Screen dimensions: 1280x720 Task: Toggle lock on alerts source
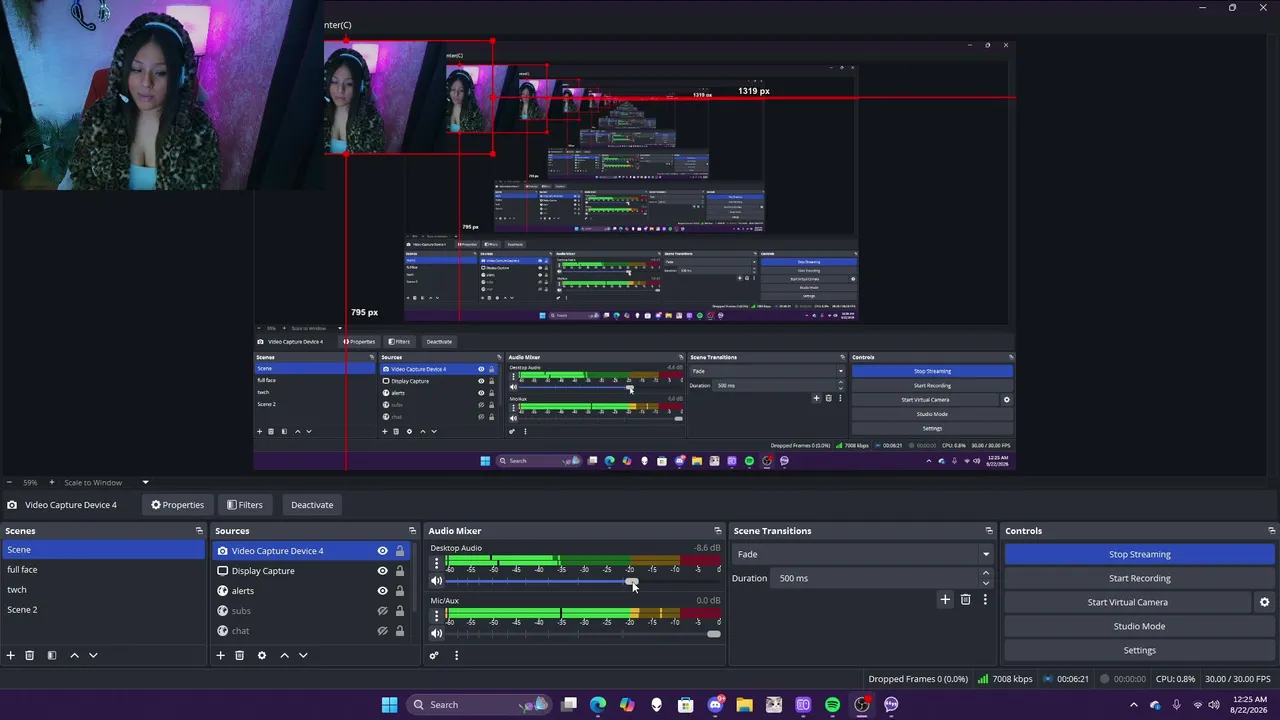(x=400, y=591)
